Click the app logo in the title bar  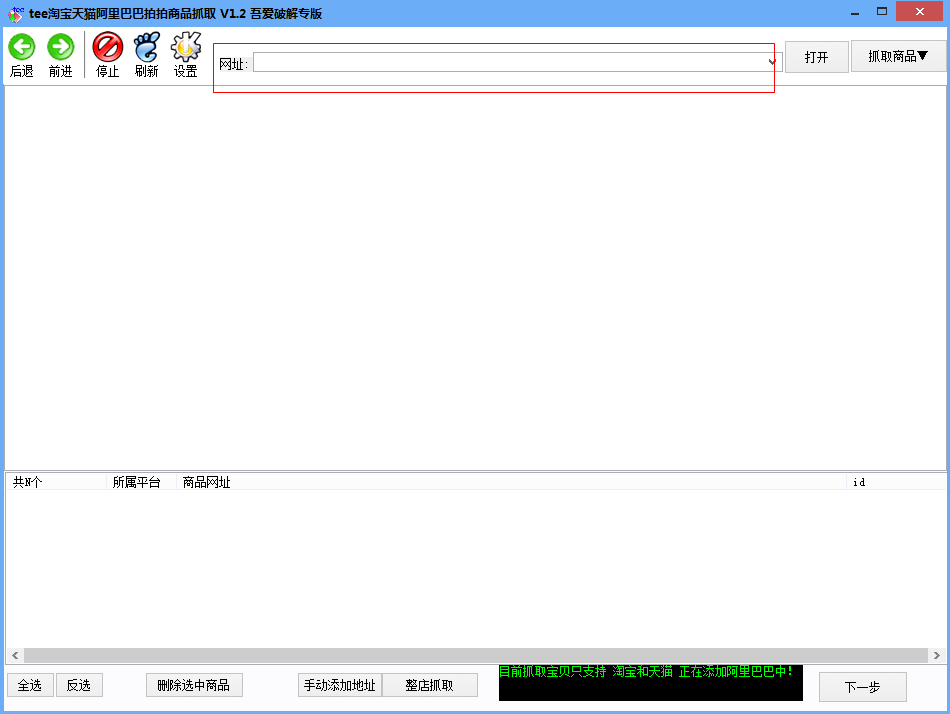pyautogui.click(x=16, y=13)
